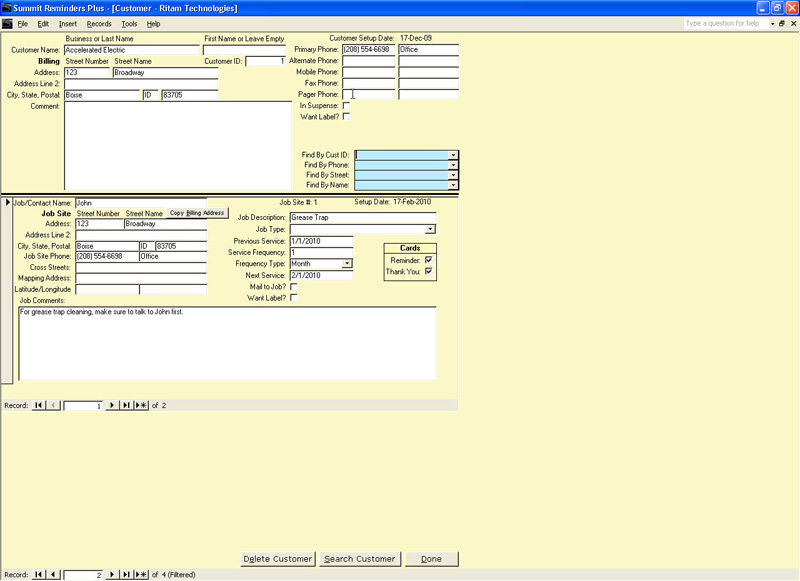Image resolution: width=800 pixels, height=581 pixels.
Task: Uncheck the Reminder card checkbox
Action: point(429,260)
